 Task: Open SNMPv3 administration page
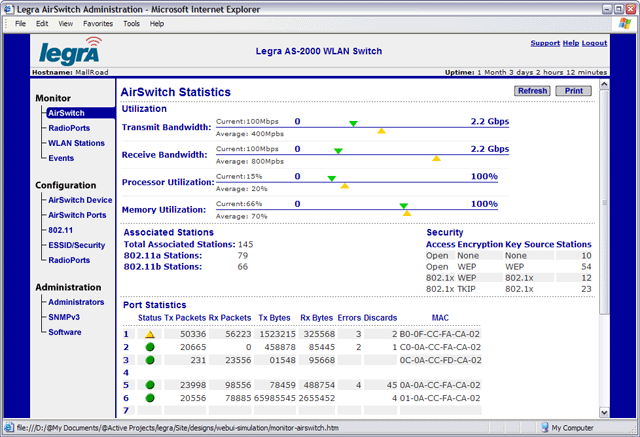[64, 317]
